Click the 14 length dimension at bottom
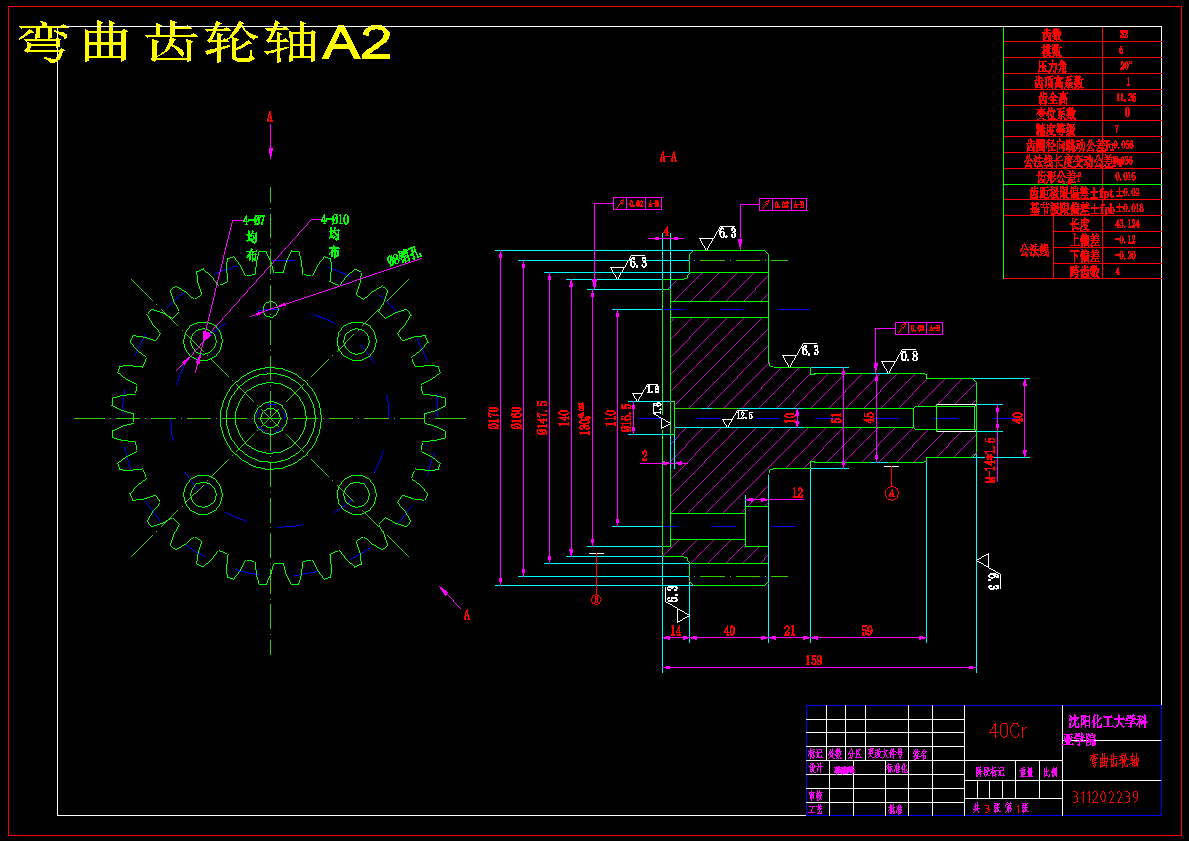Screen dimensions: 1189x841 676,630
